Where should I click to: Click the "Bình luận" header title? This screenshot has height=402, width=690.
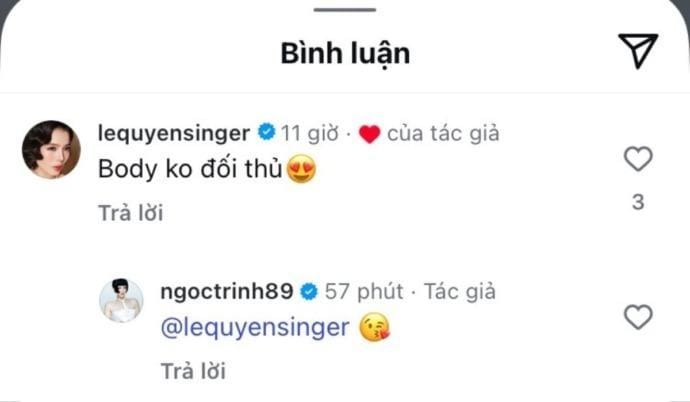345,52
